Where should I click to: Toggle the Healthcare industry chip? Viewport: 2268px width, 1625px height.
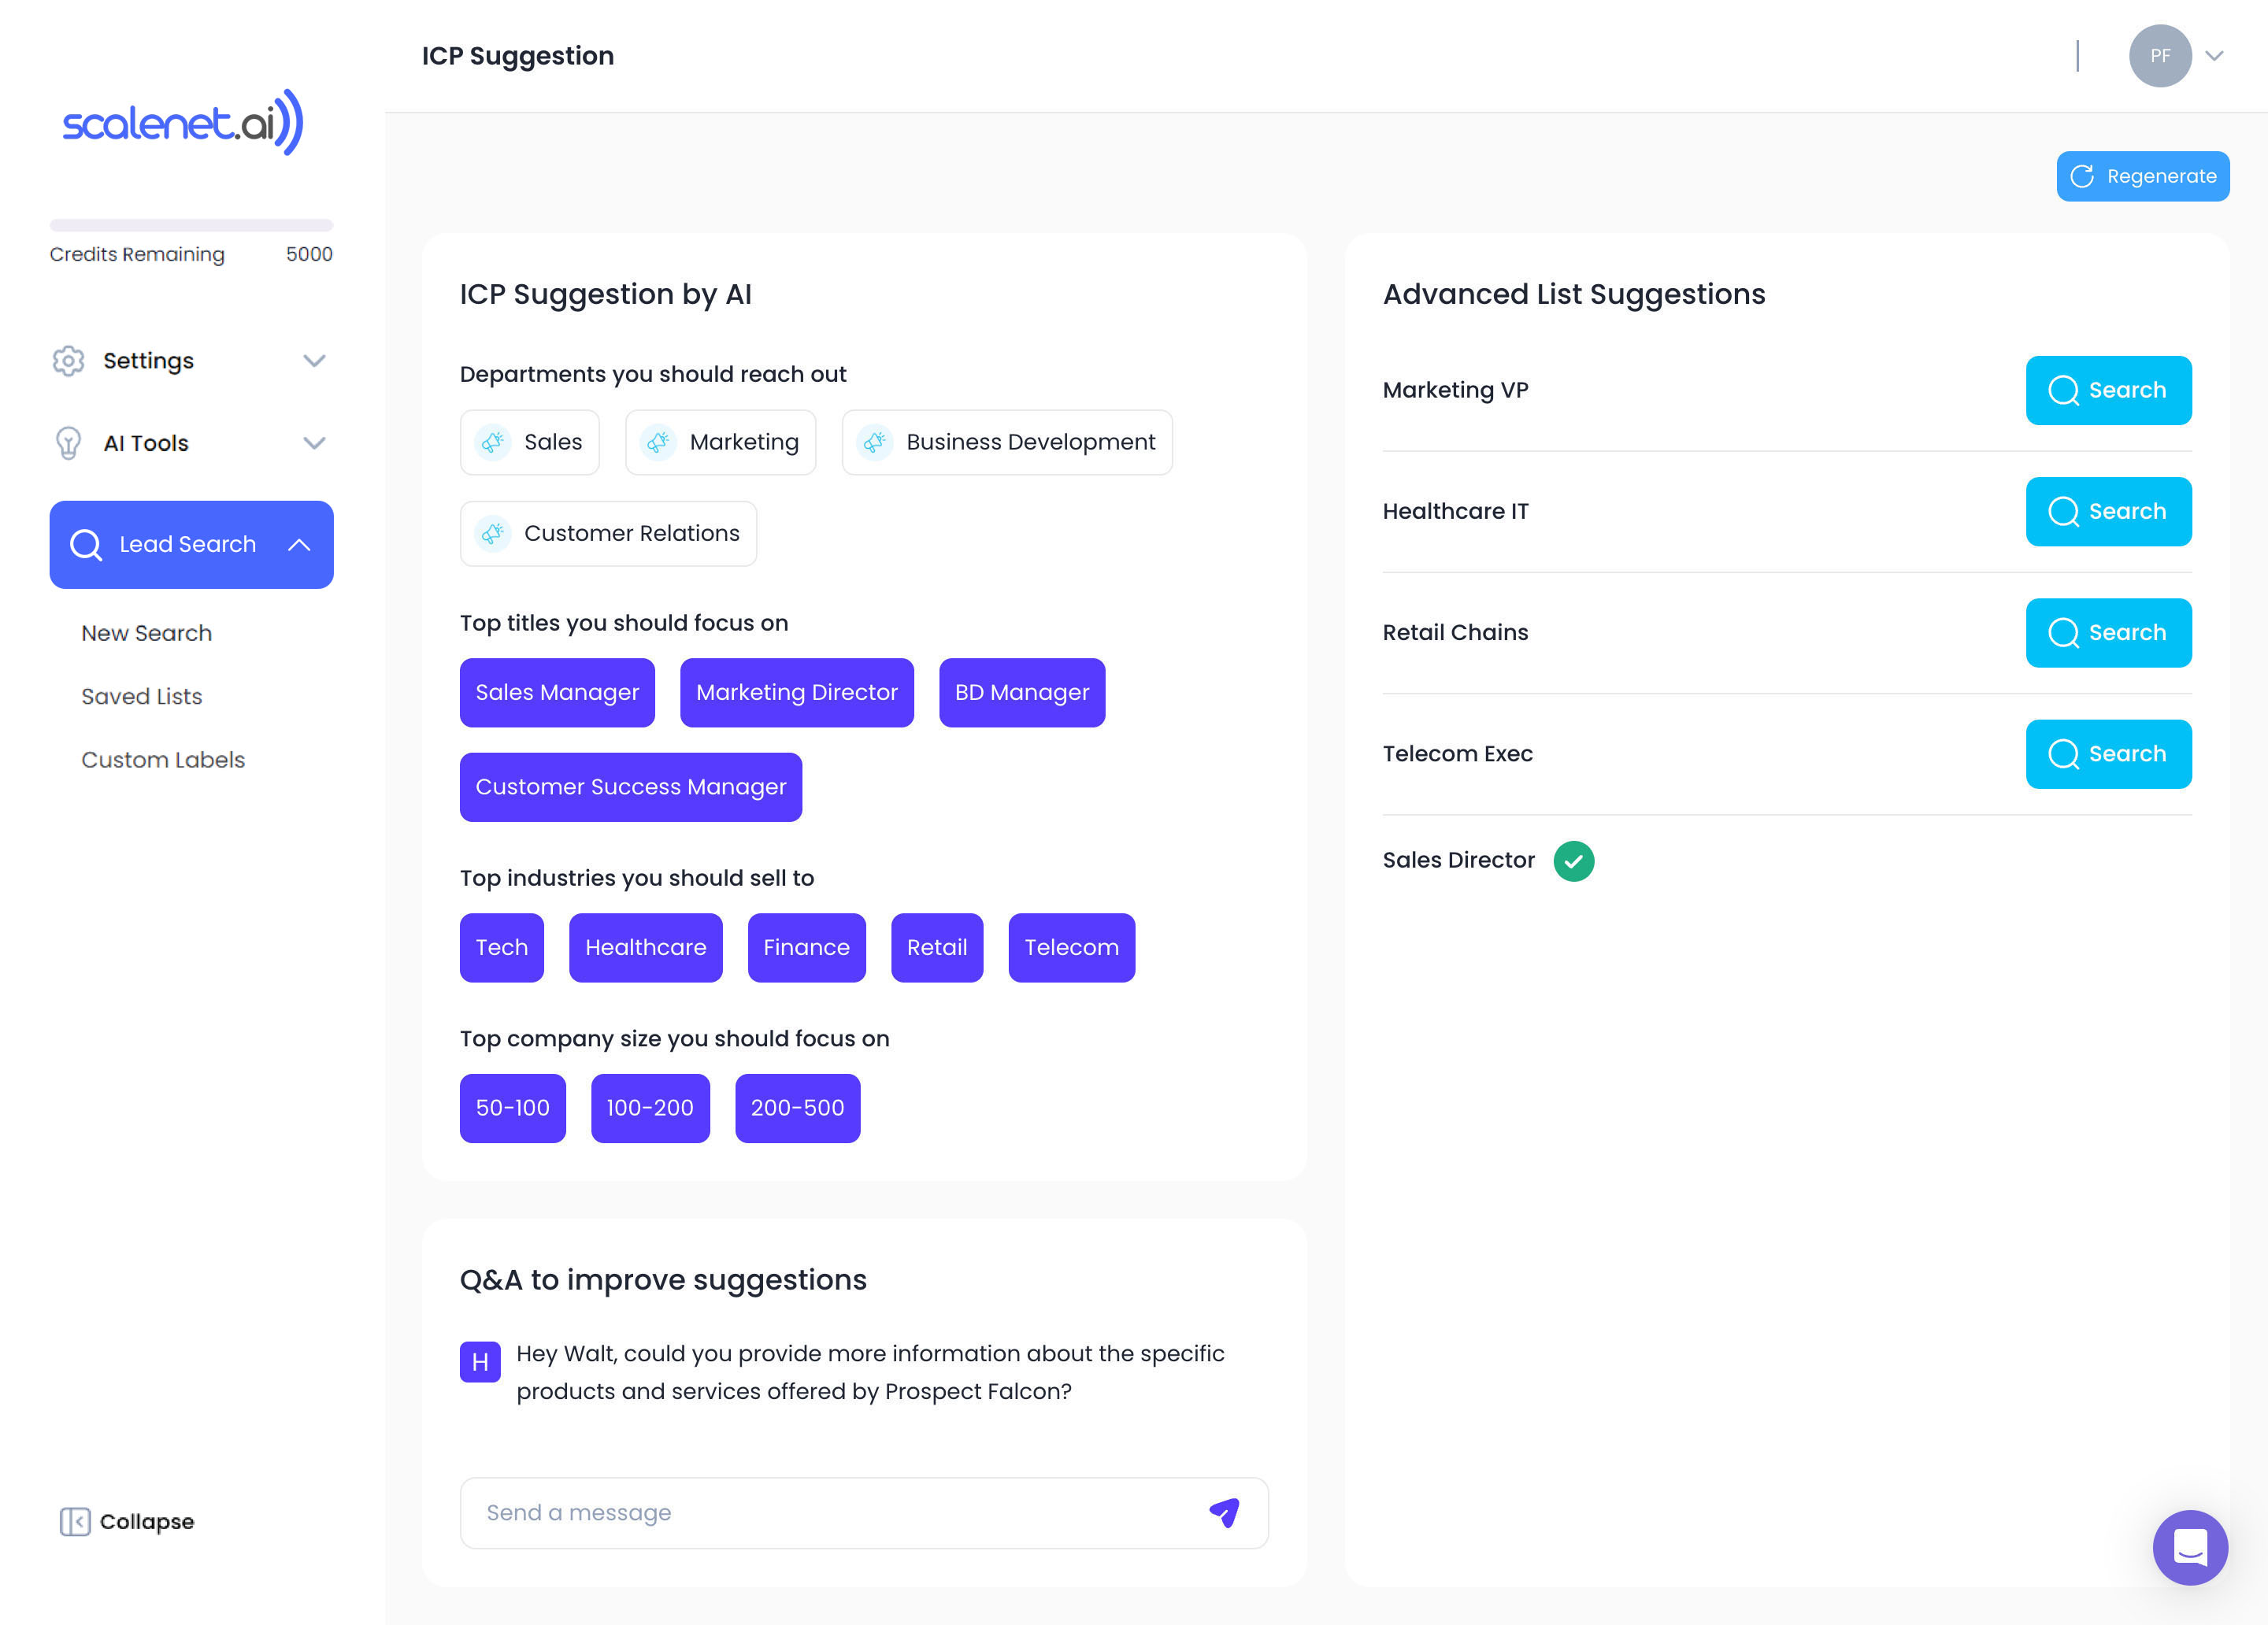[645, 947]
